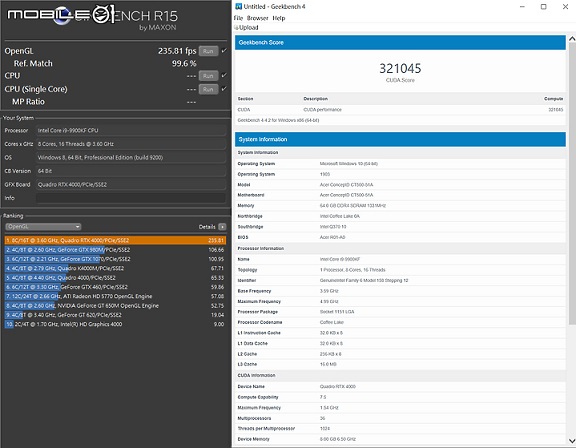
Task: Run the OpenGL benchmark in Cinebench
Action: [208, 51]
